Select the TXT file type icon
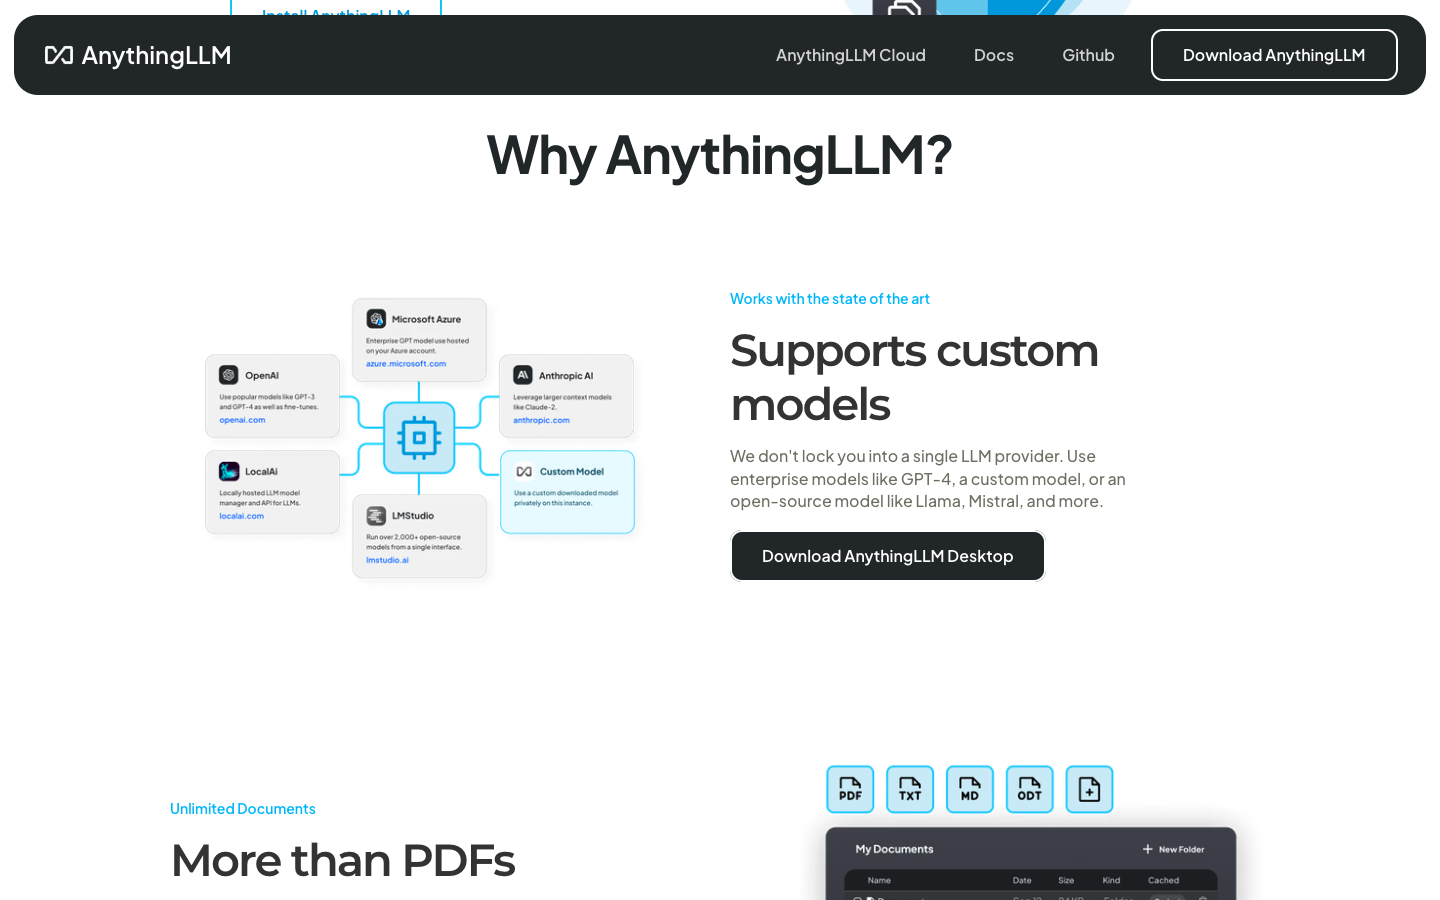 click(910, 789)
